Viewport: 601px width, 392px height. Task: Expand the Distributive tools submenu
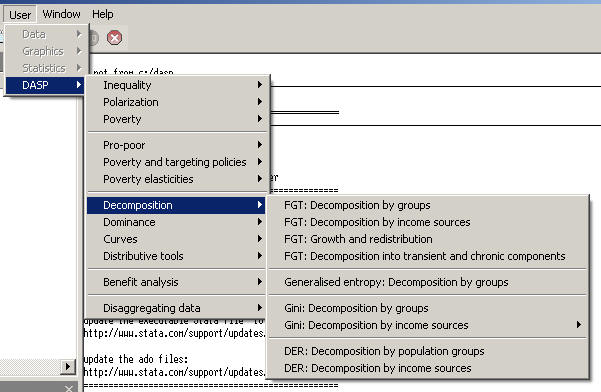click(177, 256)
